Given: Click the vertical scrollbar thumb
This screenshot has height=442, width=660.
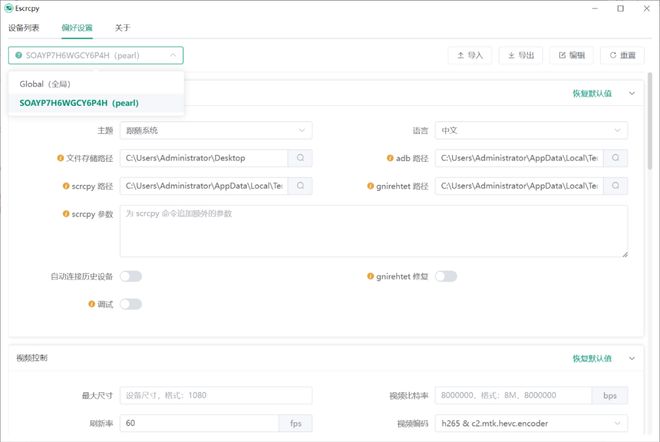Looking at the screenshot, I should pos(650,121).
